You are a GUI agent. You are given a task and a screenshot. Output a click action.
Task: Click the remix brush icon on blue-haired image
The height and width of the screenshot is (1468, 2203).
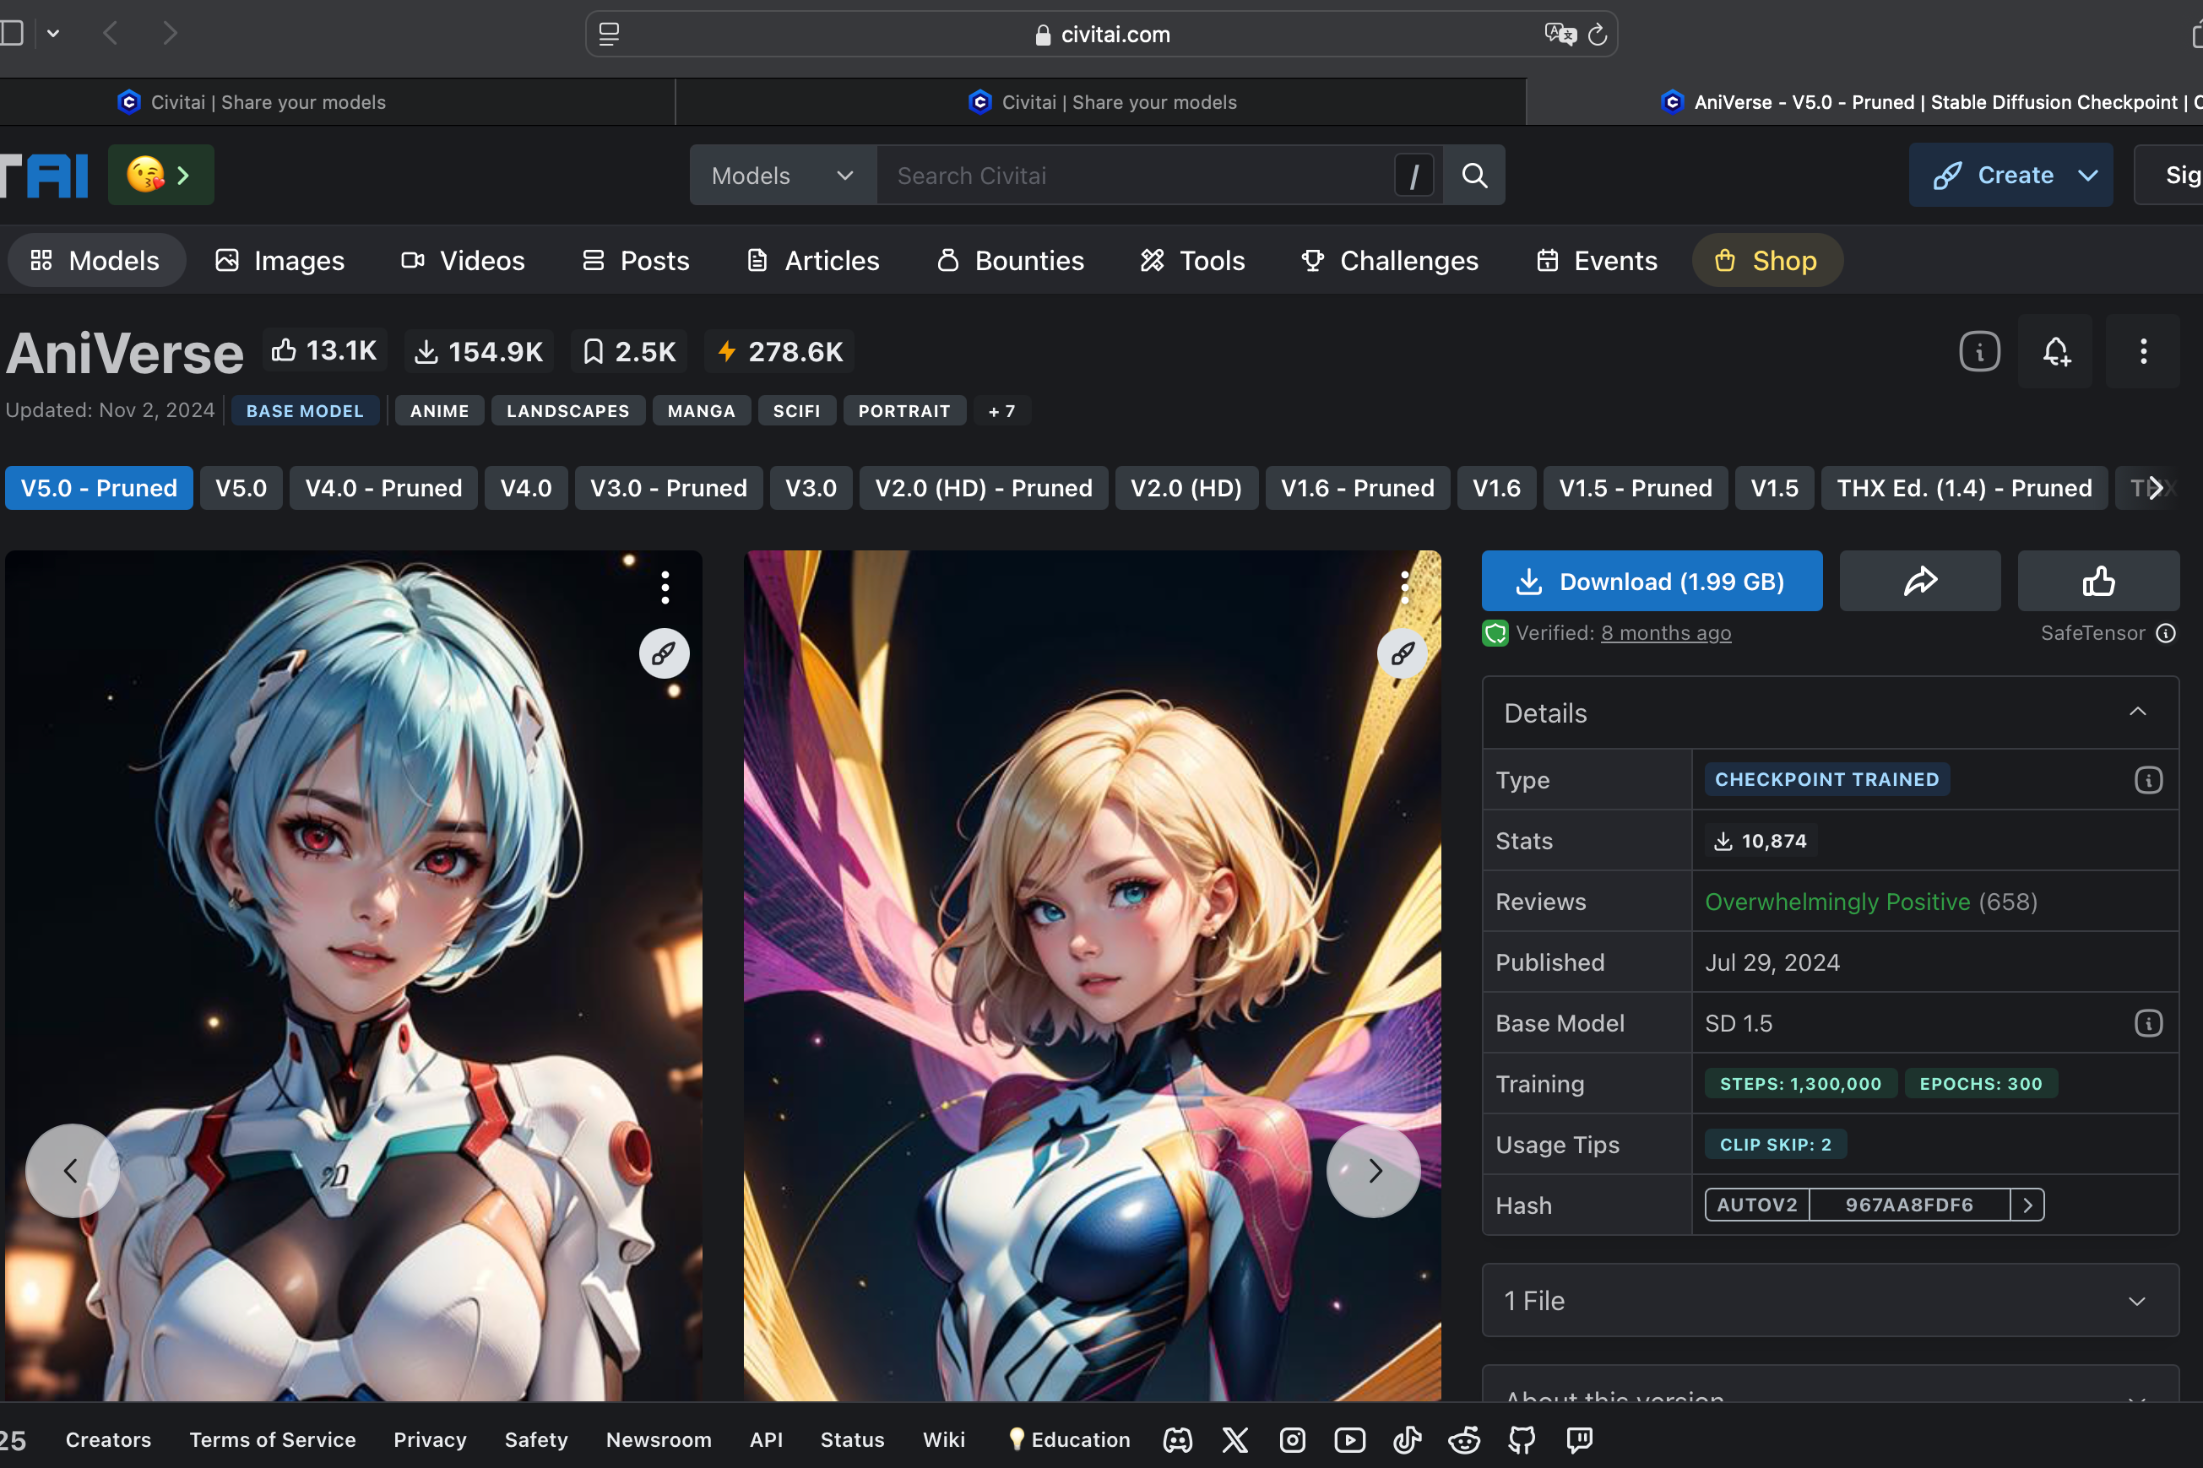(x=664, y=654)
